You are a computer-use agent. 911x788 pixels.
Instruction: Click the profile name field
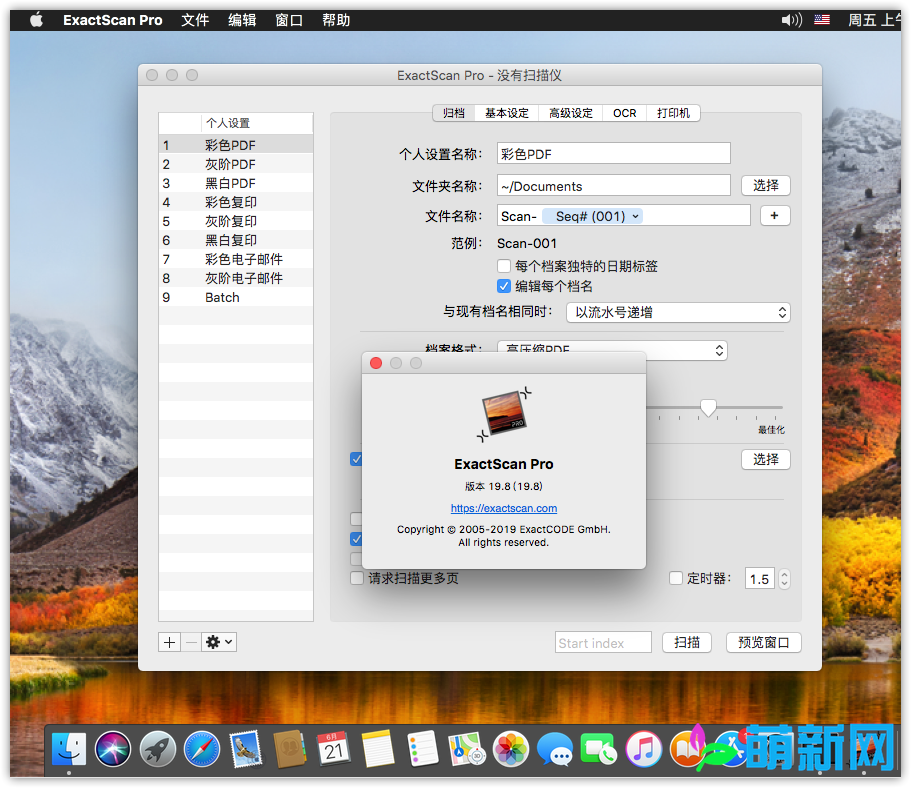614,154
